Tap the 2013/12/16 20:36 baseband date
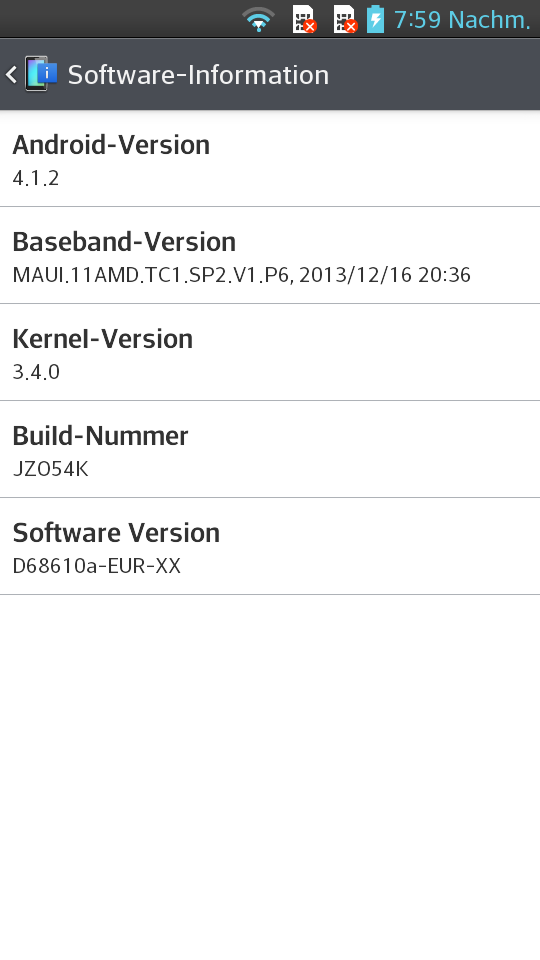 click(385, 275)
